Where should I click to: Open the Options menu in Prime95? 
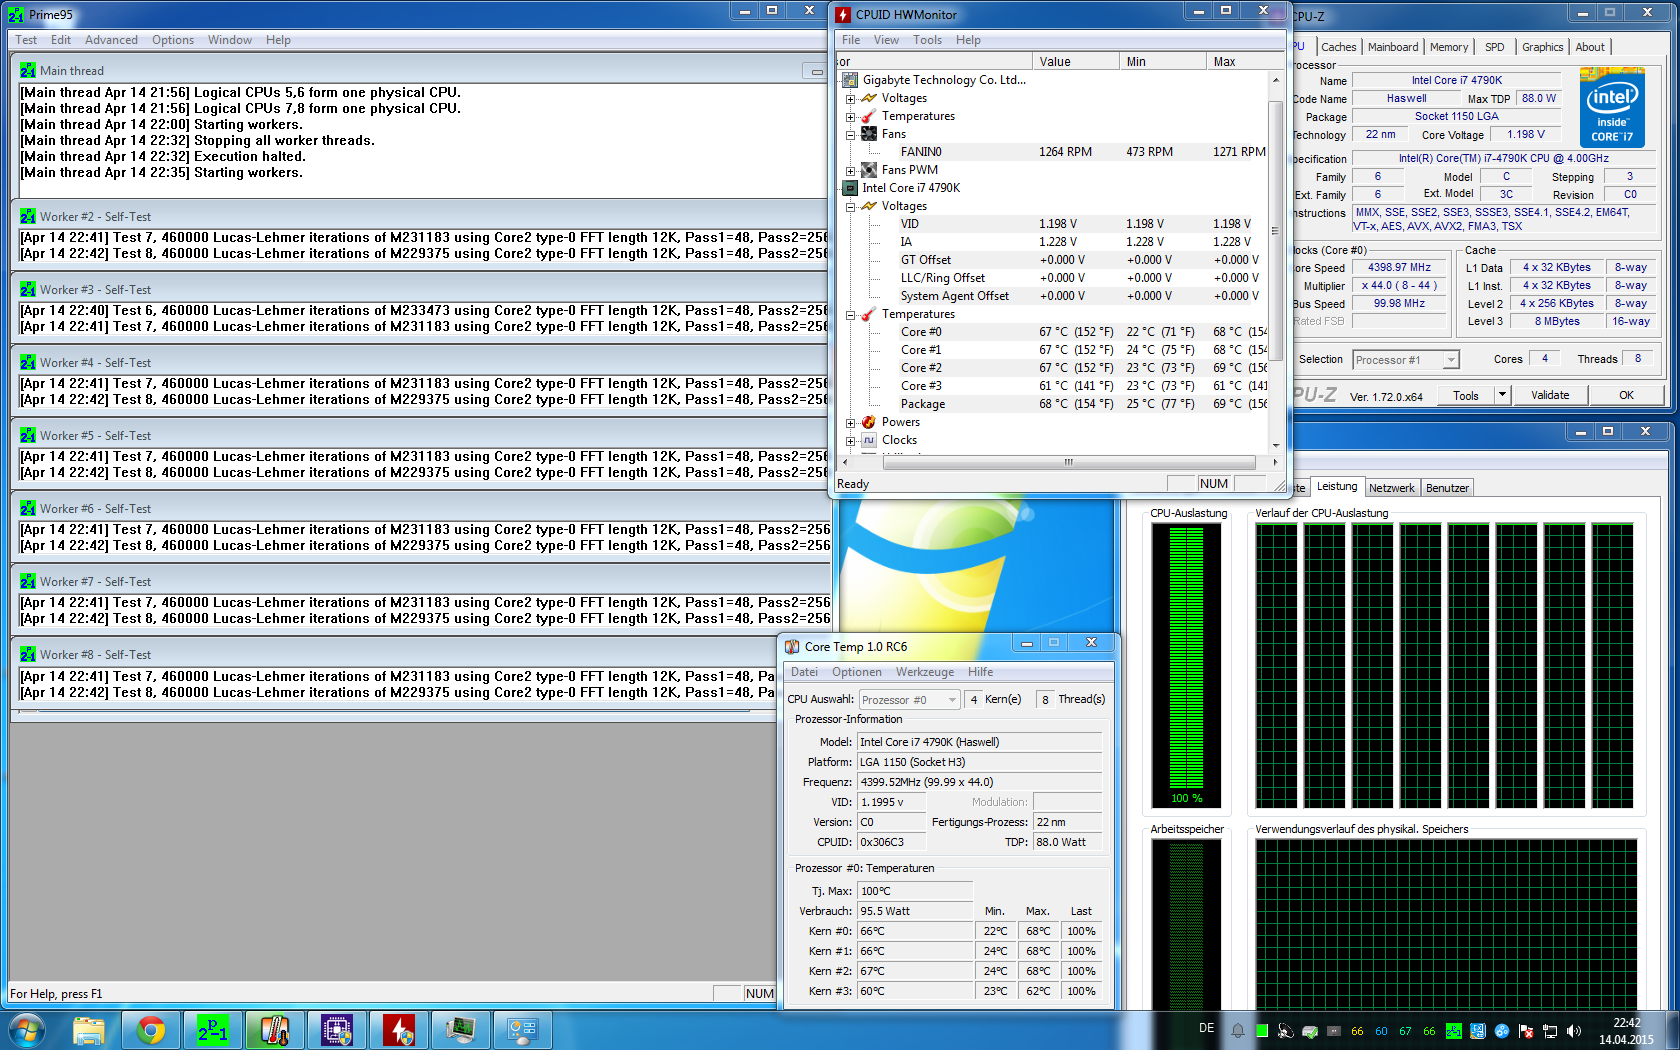click(x=173, y=40)
